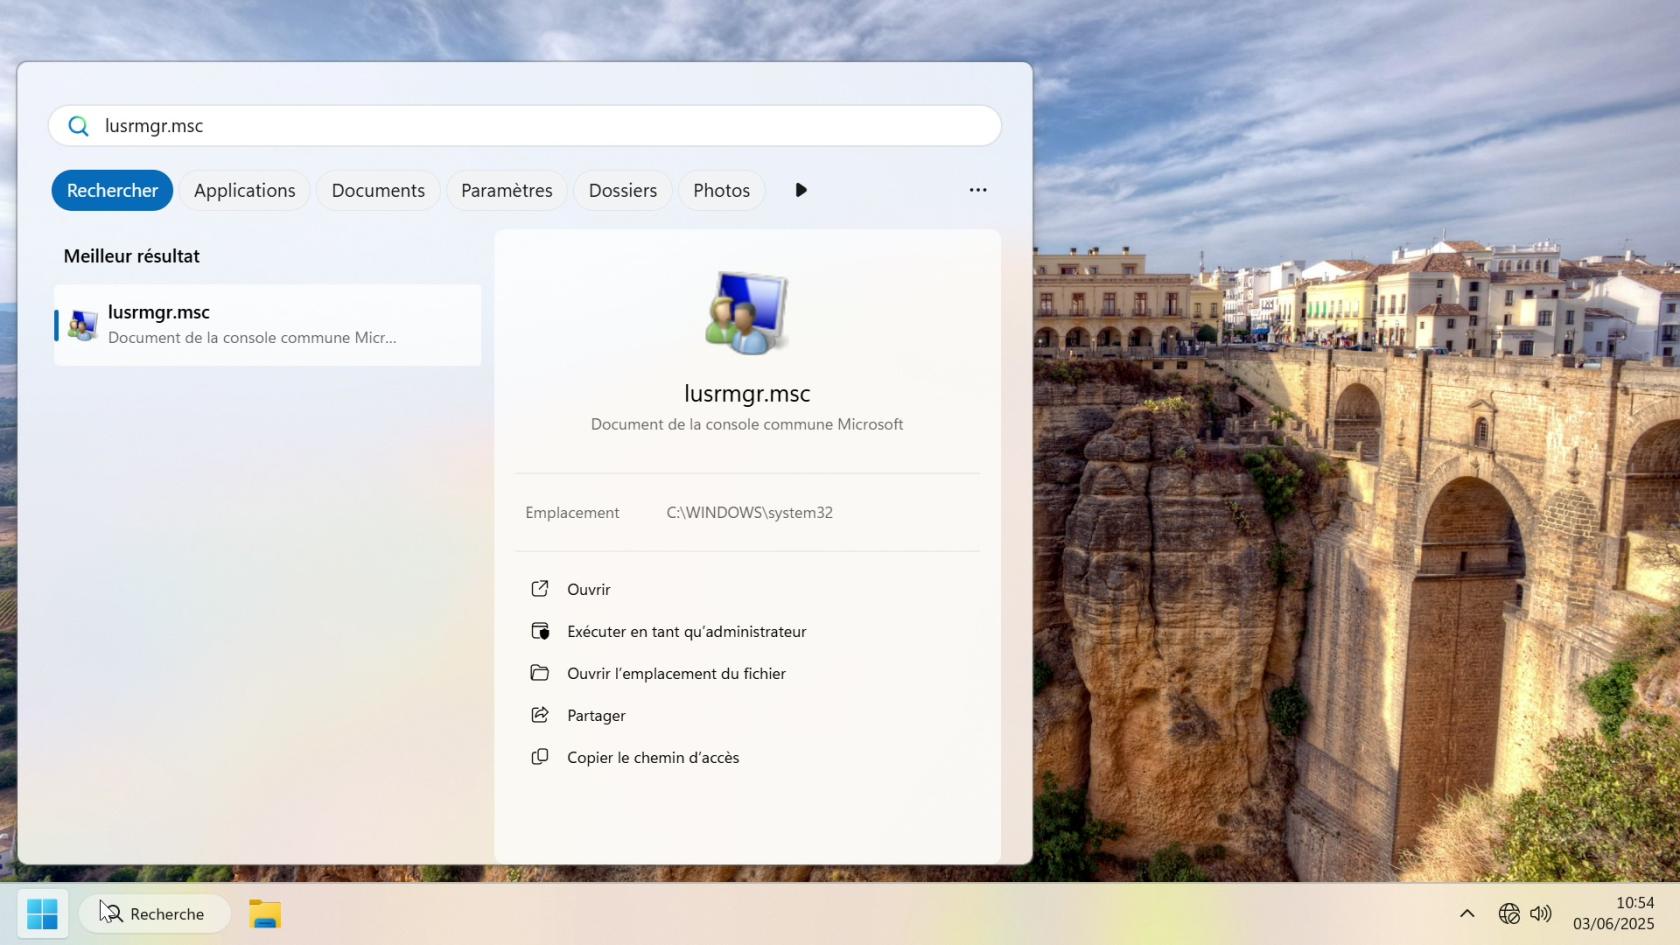This screenshot has height=945, width=1680.
Task: Open the Windows Start button
Action: [x=43, y=914]
